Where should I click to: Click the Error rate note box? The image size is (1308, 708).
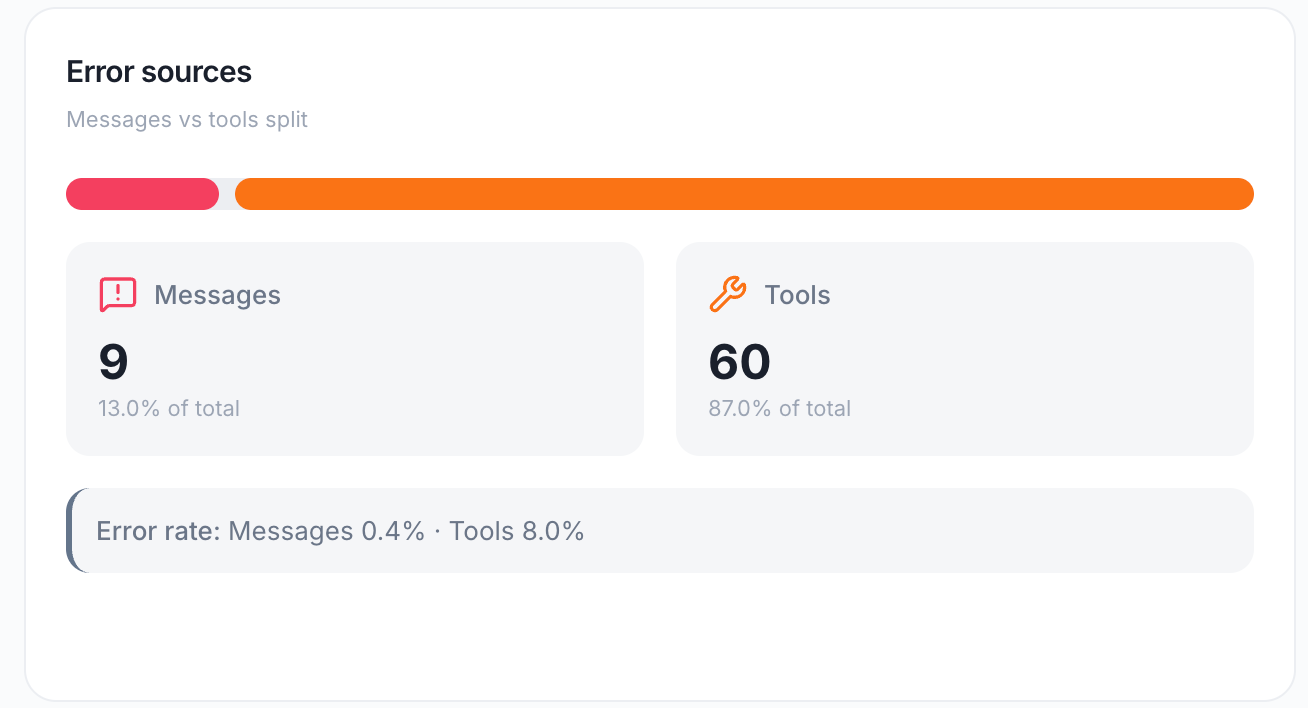[660, 531]
